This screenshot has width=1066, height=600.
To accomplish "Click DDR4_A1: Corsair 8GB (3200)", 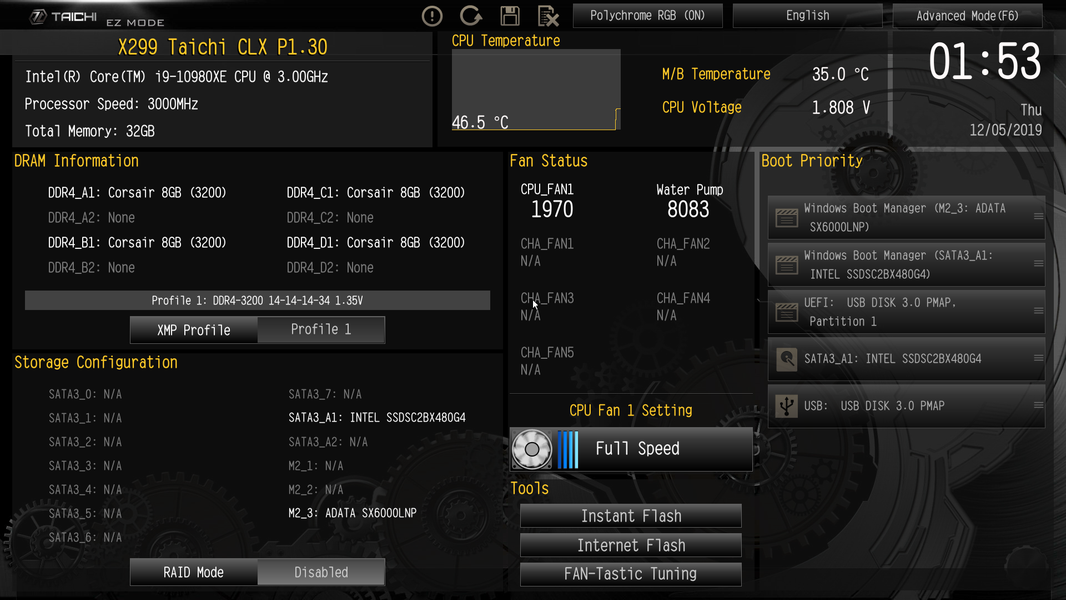I will 137,193.
